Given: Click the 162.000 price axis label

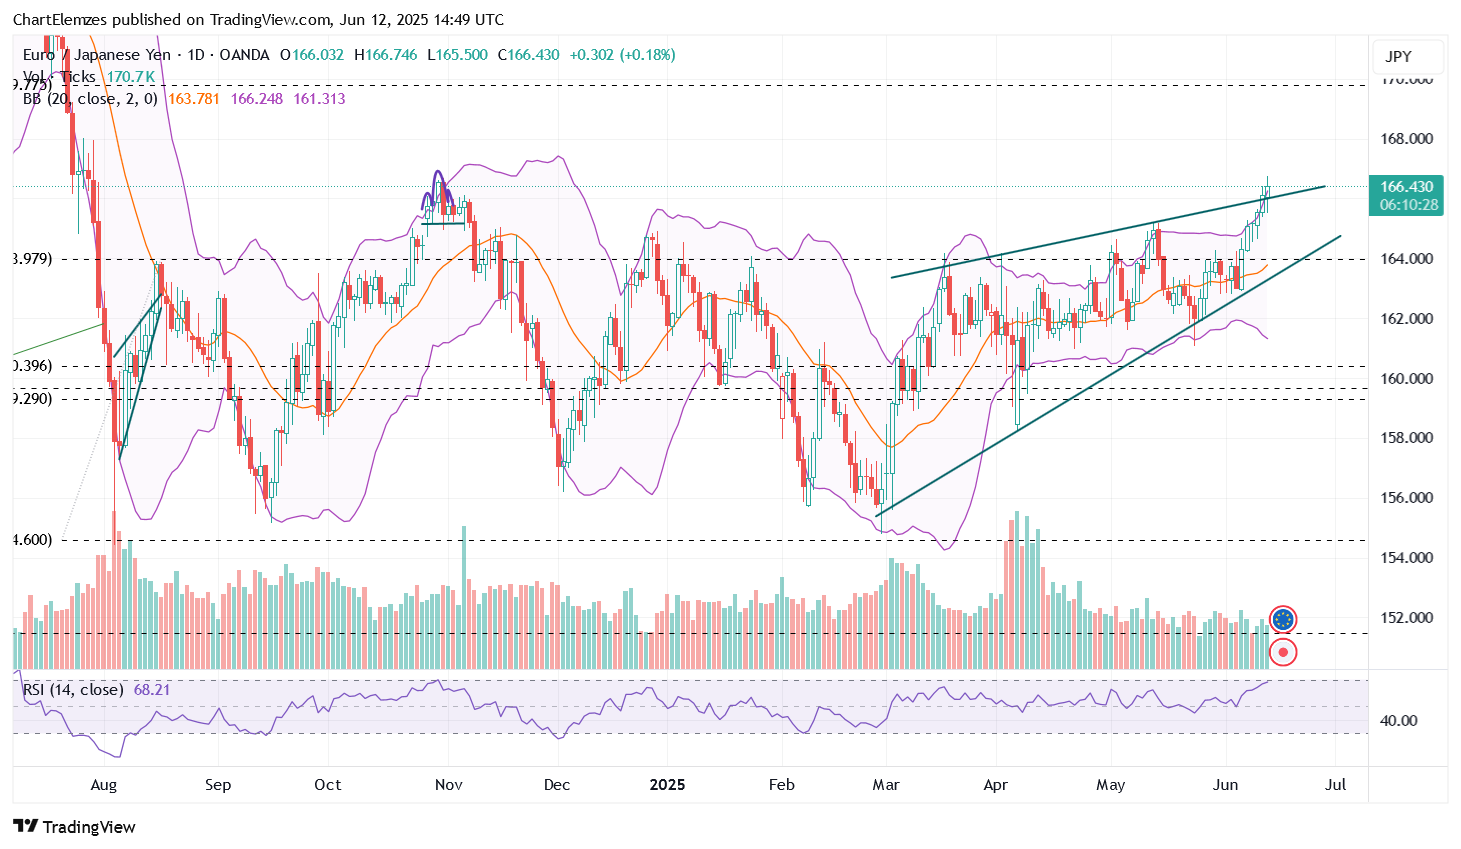Looking at the screenshot, I should click(x=1406, y=319).
